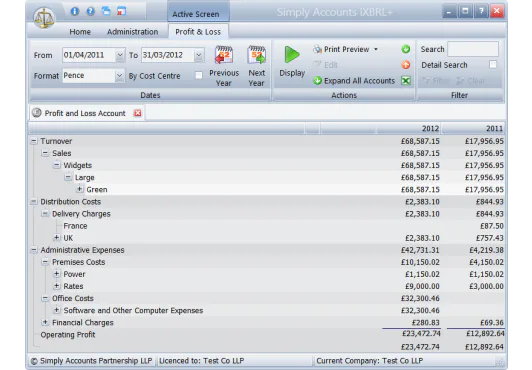Expand the Green node

(x=80, y=189)
